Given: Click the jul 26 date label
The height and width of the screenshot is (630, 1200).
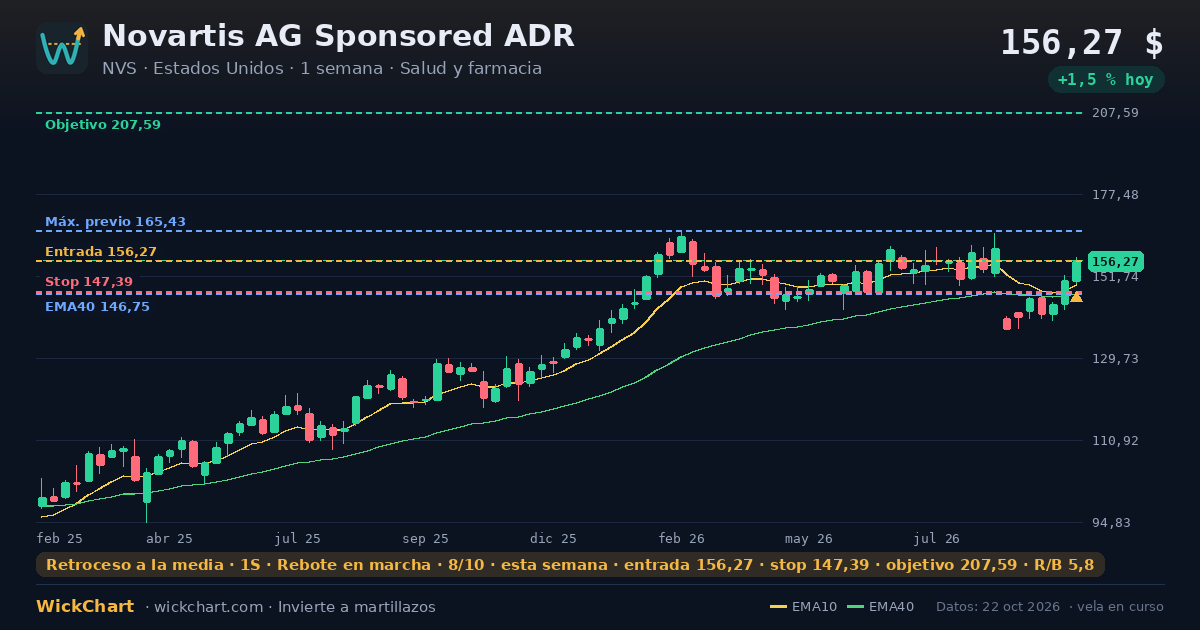Looking at the screenshot, I should click(937, 539).
